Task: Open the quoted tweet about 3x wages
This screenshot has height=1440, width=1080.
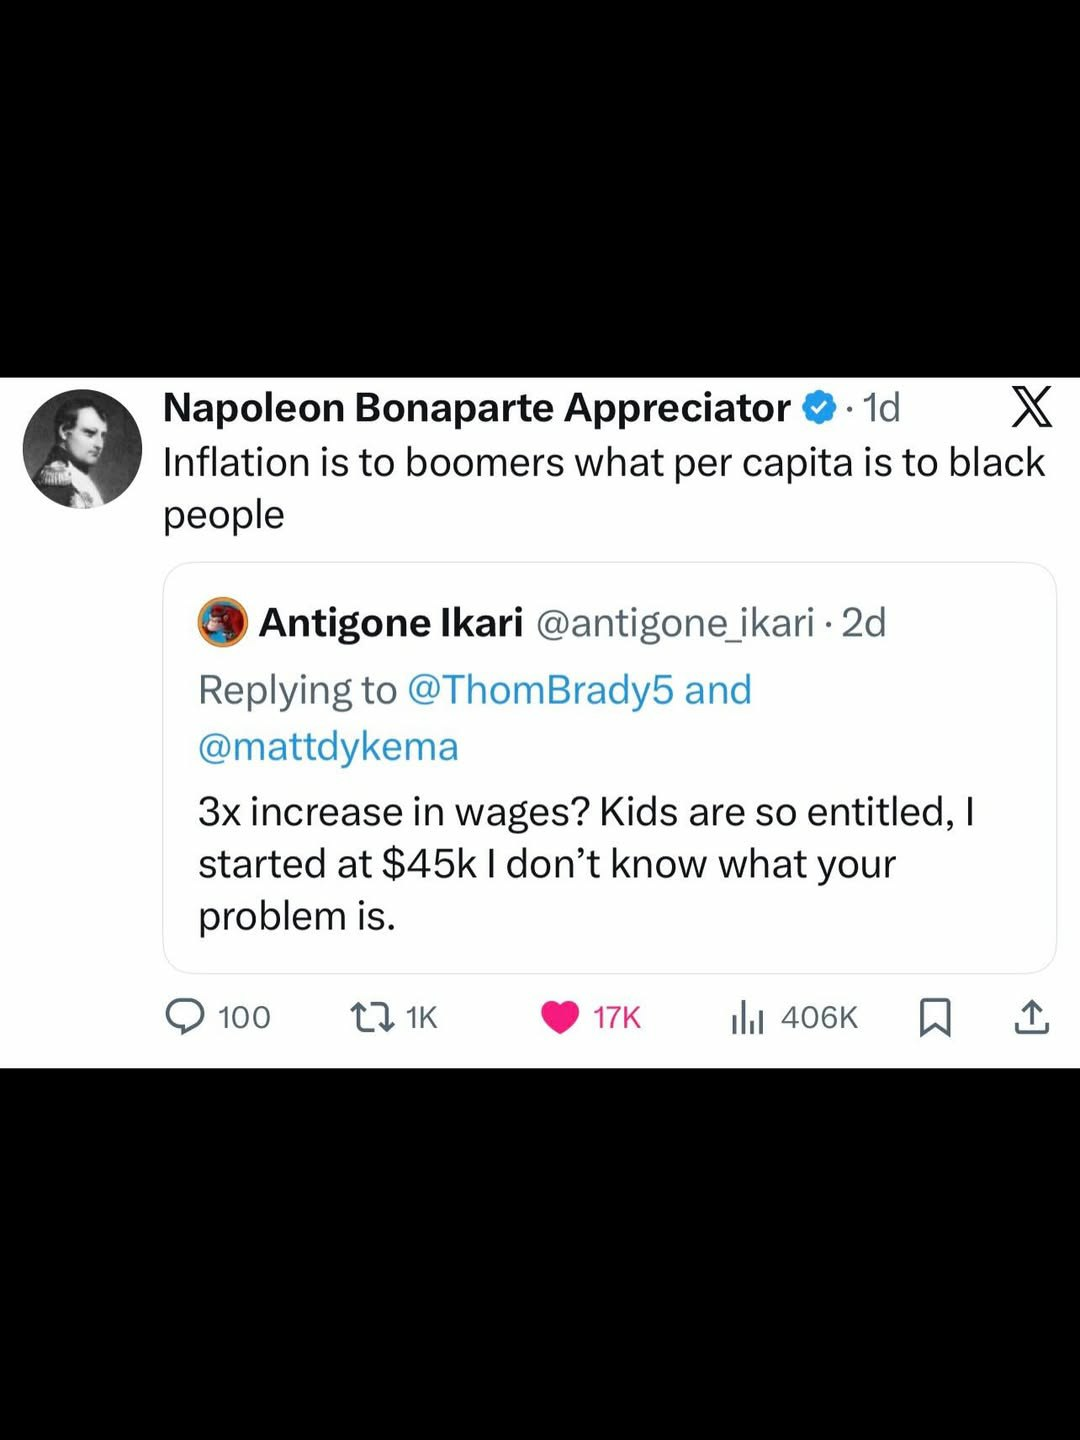Action: 585,864
